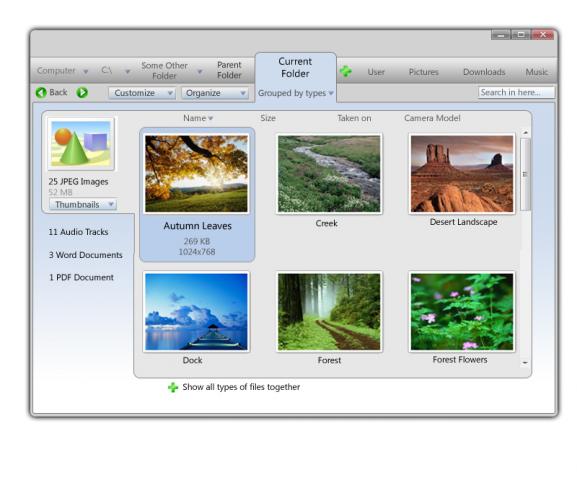Select the 11 Audio Tracks group

point(78,232)
